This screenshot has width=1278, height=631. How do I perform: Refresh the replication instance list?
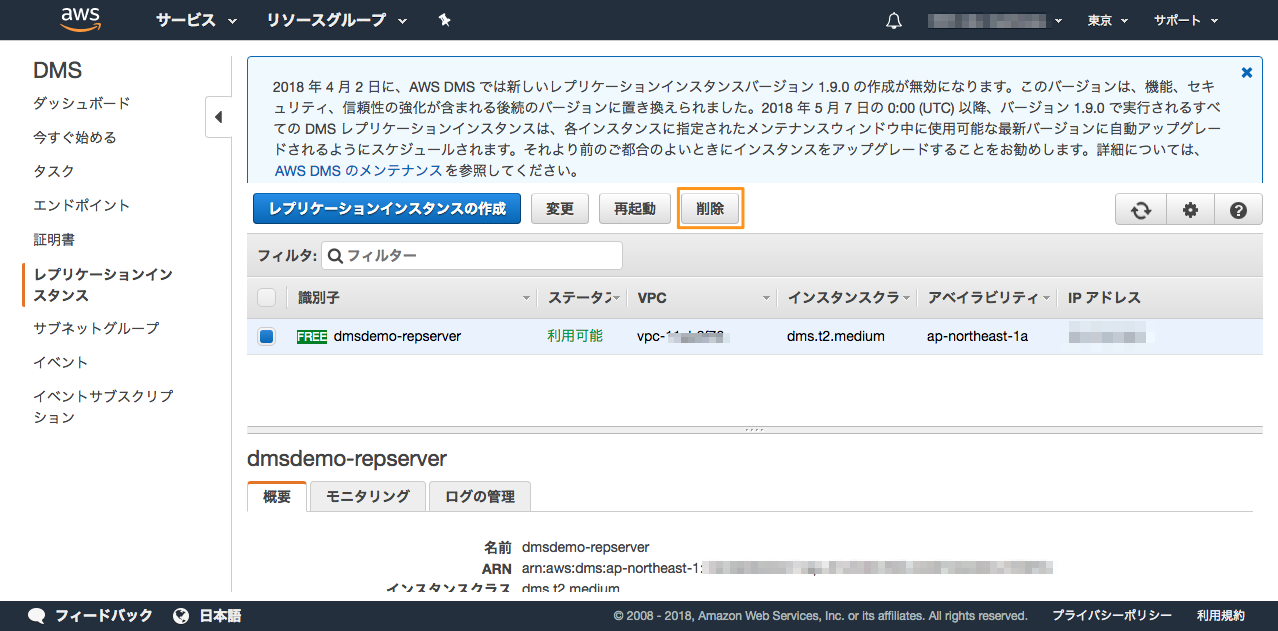tap(1140, 209)
